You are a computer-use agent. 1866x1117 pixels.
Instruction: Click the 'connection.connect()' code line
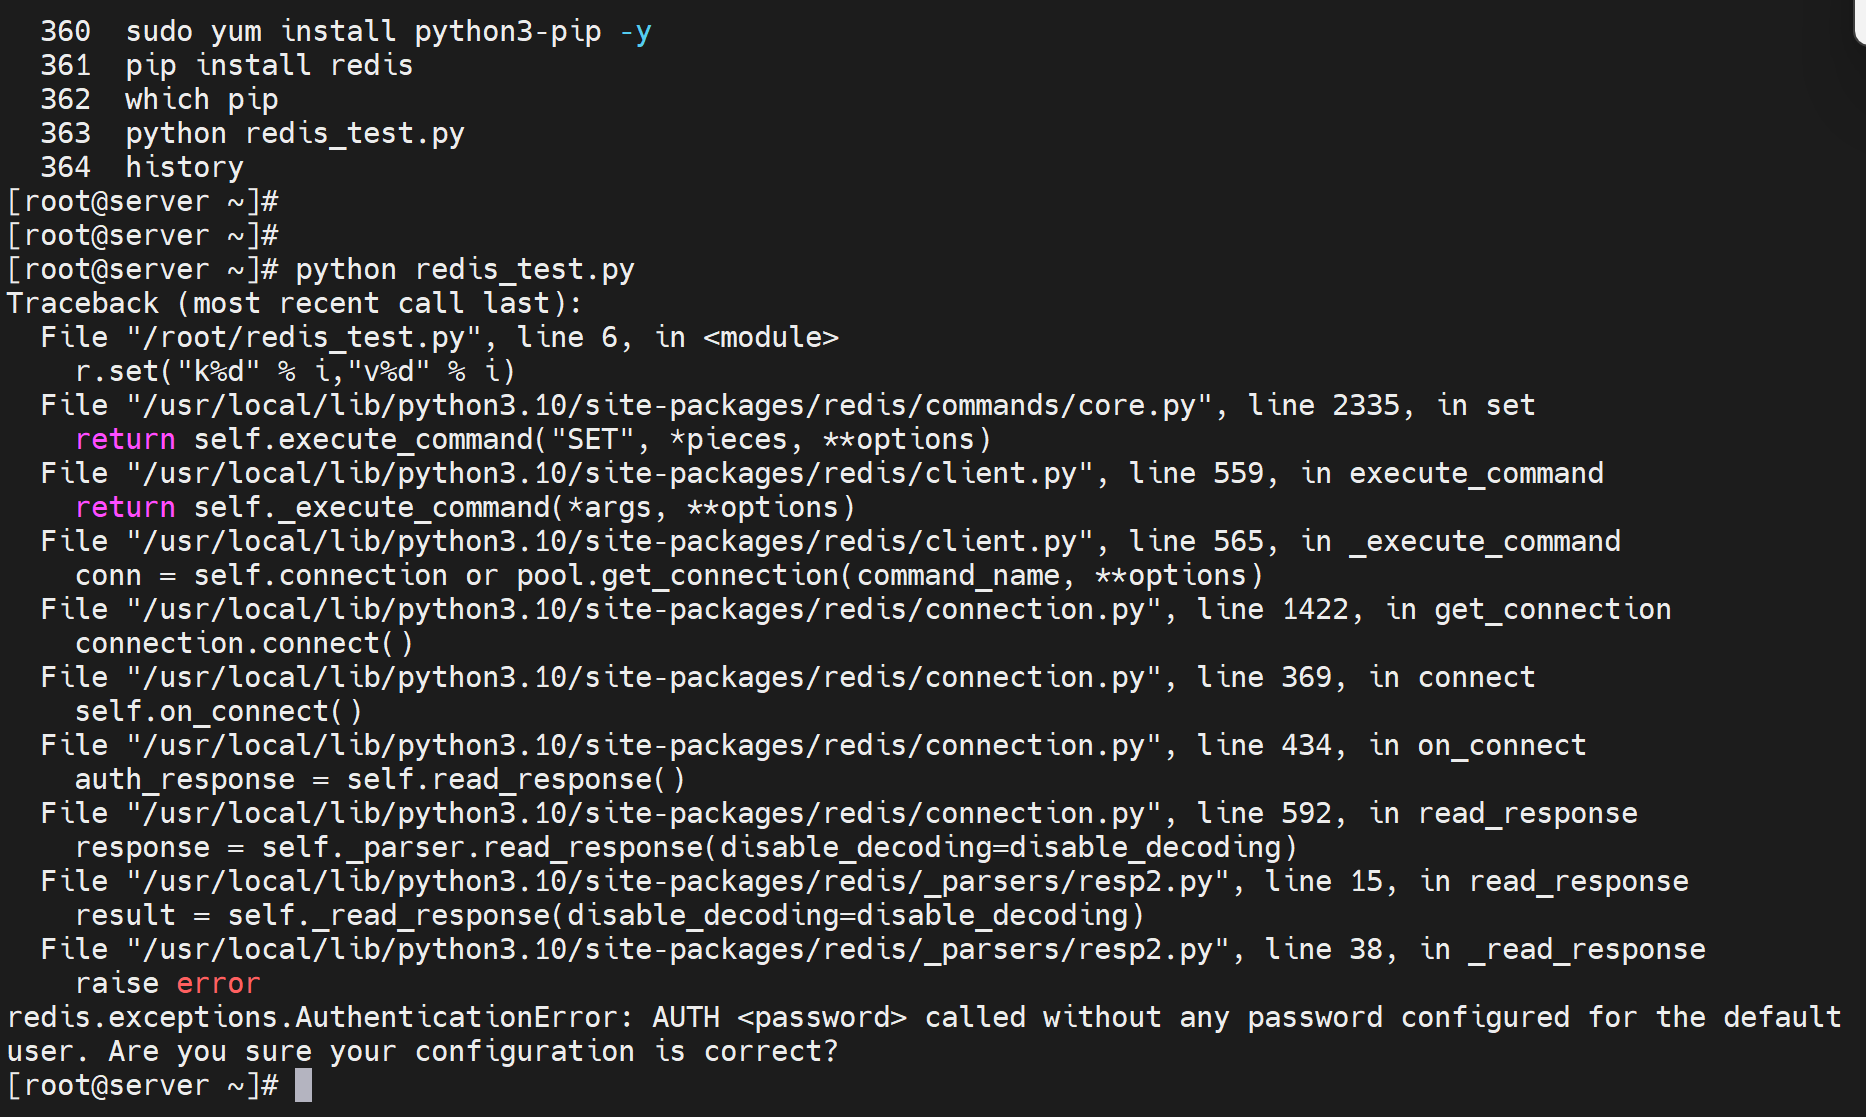[243, 643]
